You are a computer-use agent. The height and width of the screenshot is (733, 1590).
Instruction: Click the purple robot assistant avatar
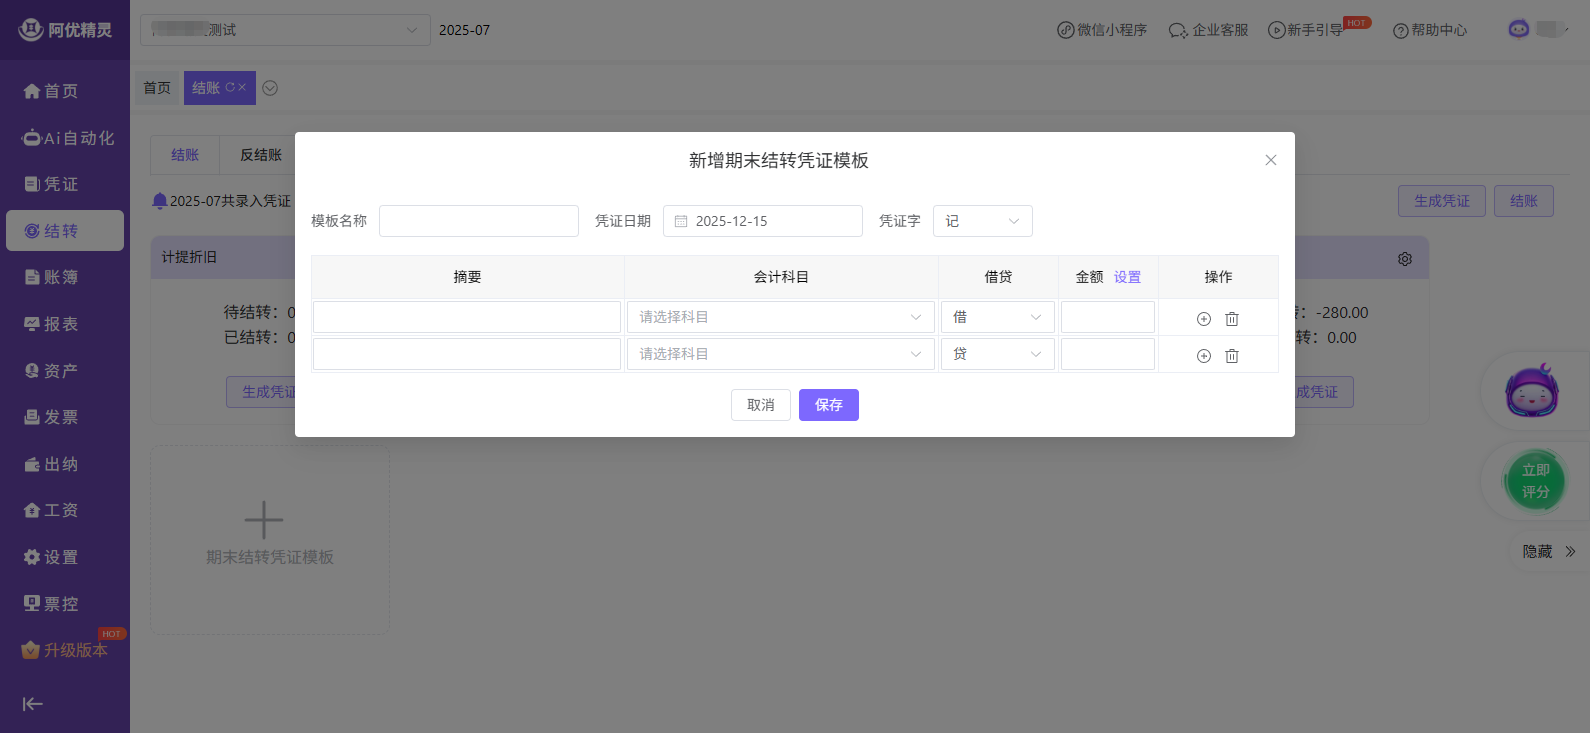(1531, 392)
